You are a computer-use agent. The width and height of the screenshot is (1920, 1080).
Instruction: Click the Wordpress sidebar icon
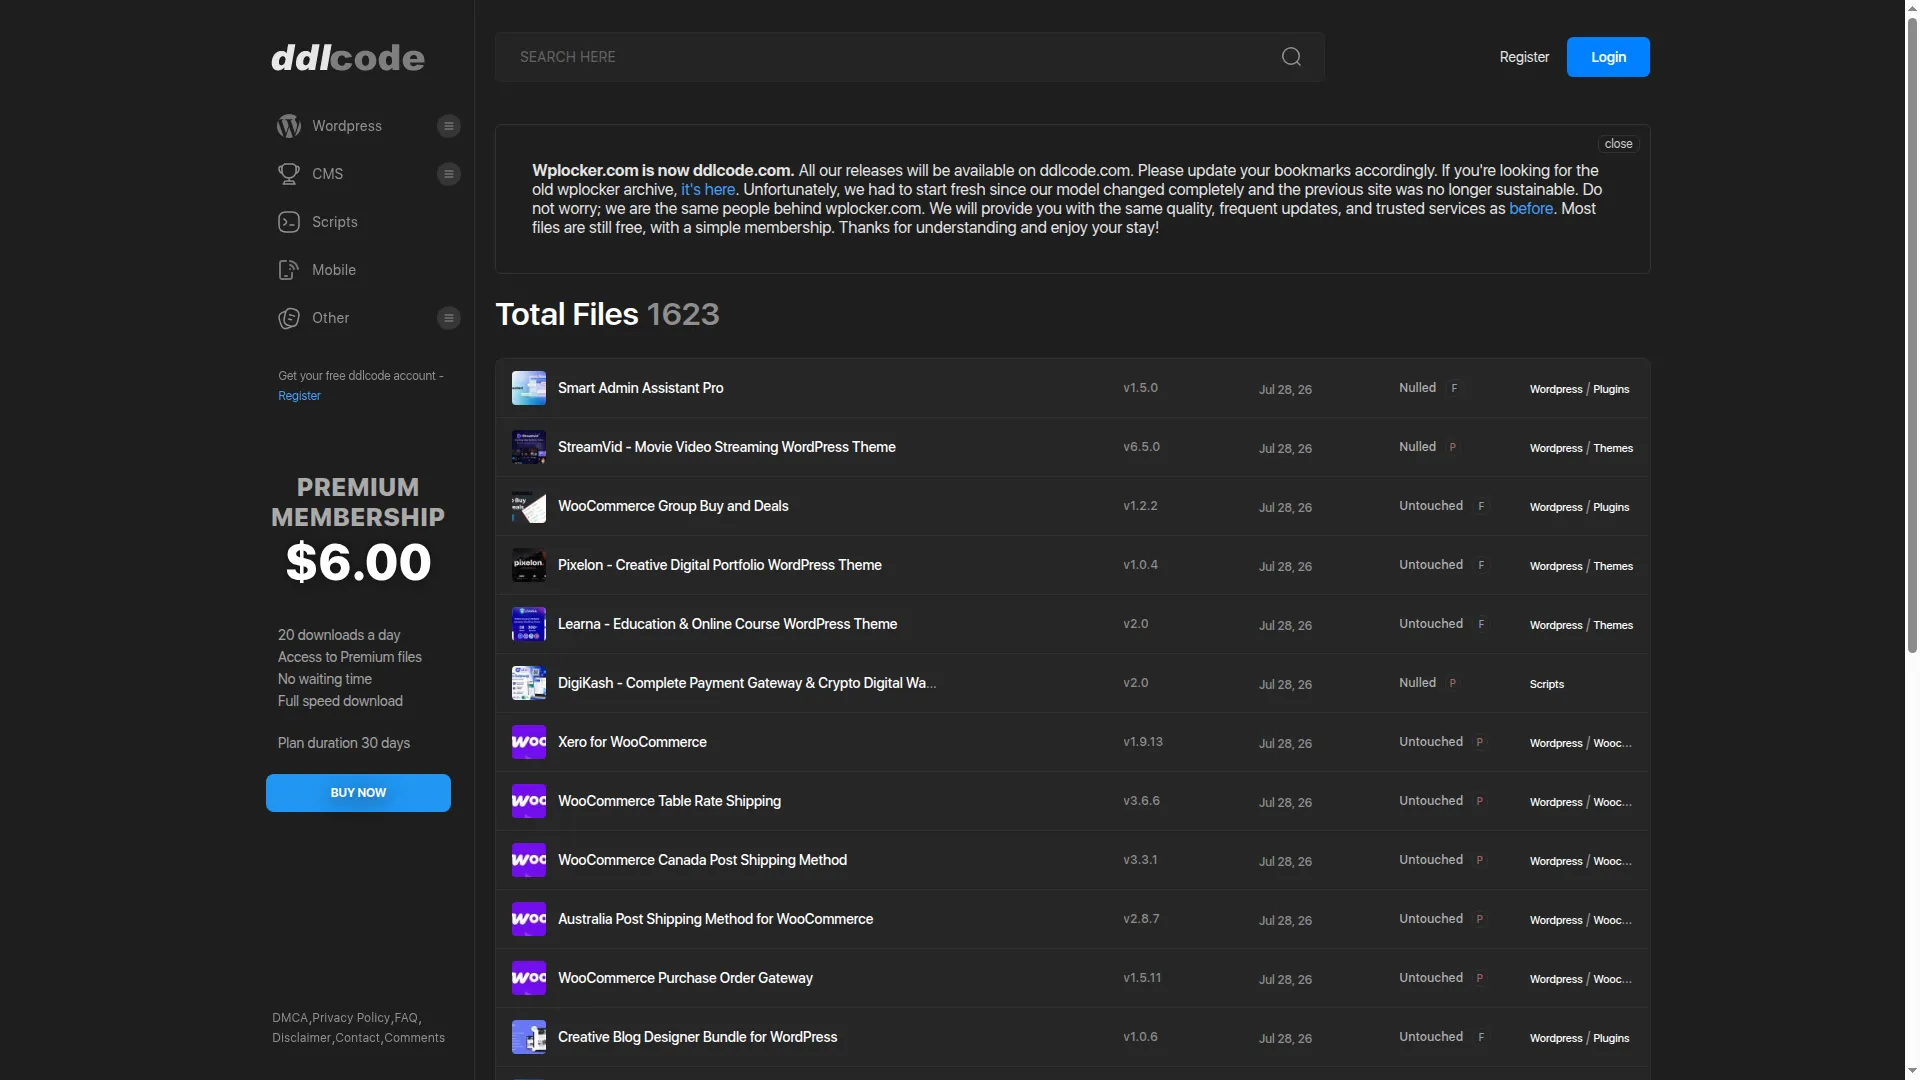coord(289,126)
